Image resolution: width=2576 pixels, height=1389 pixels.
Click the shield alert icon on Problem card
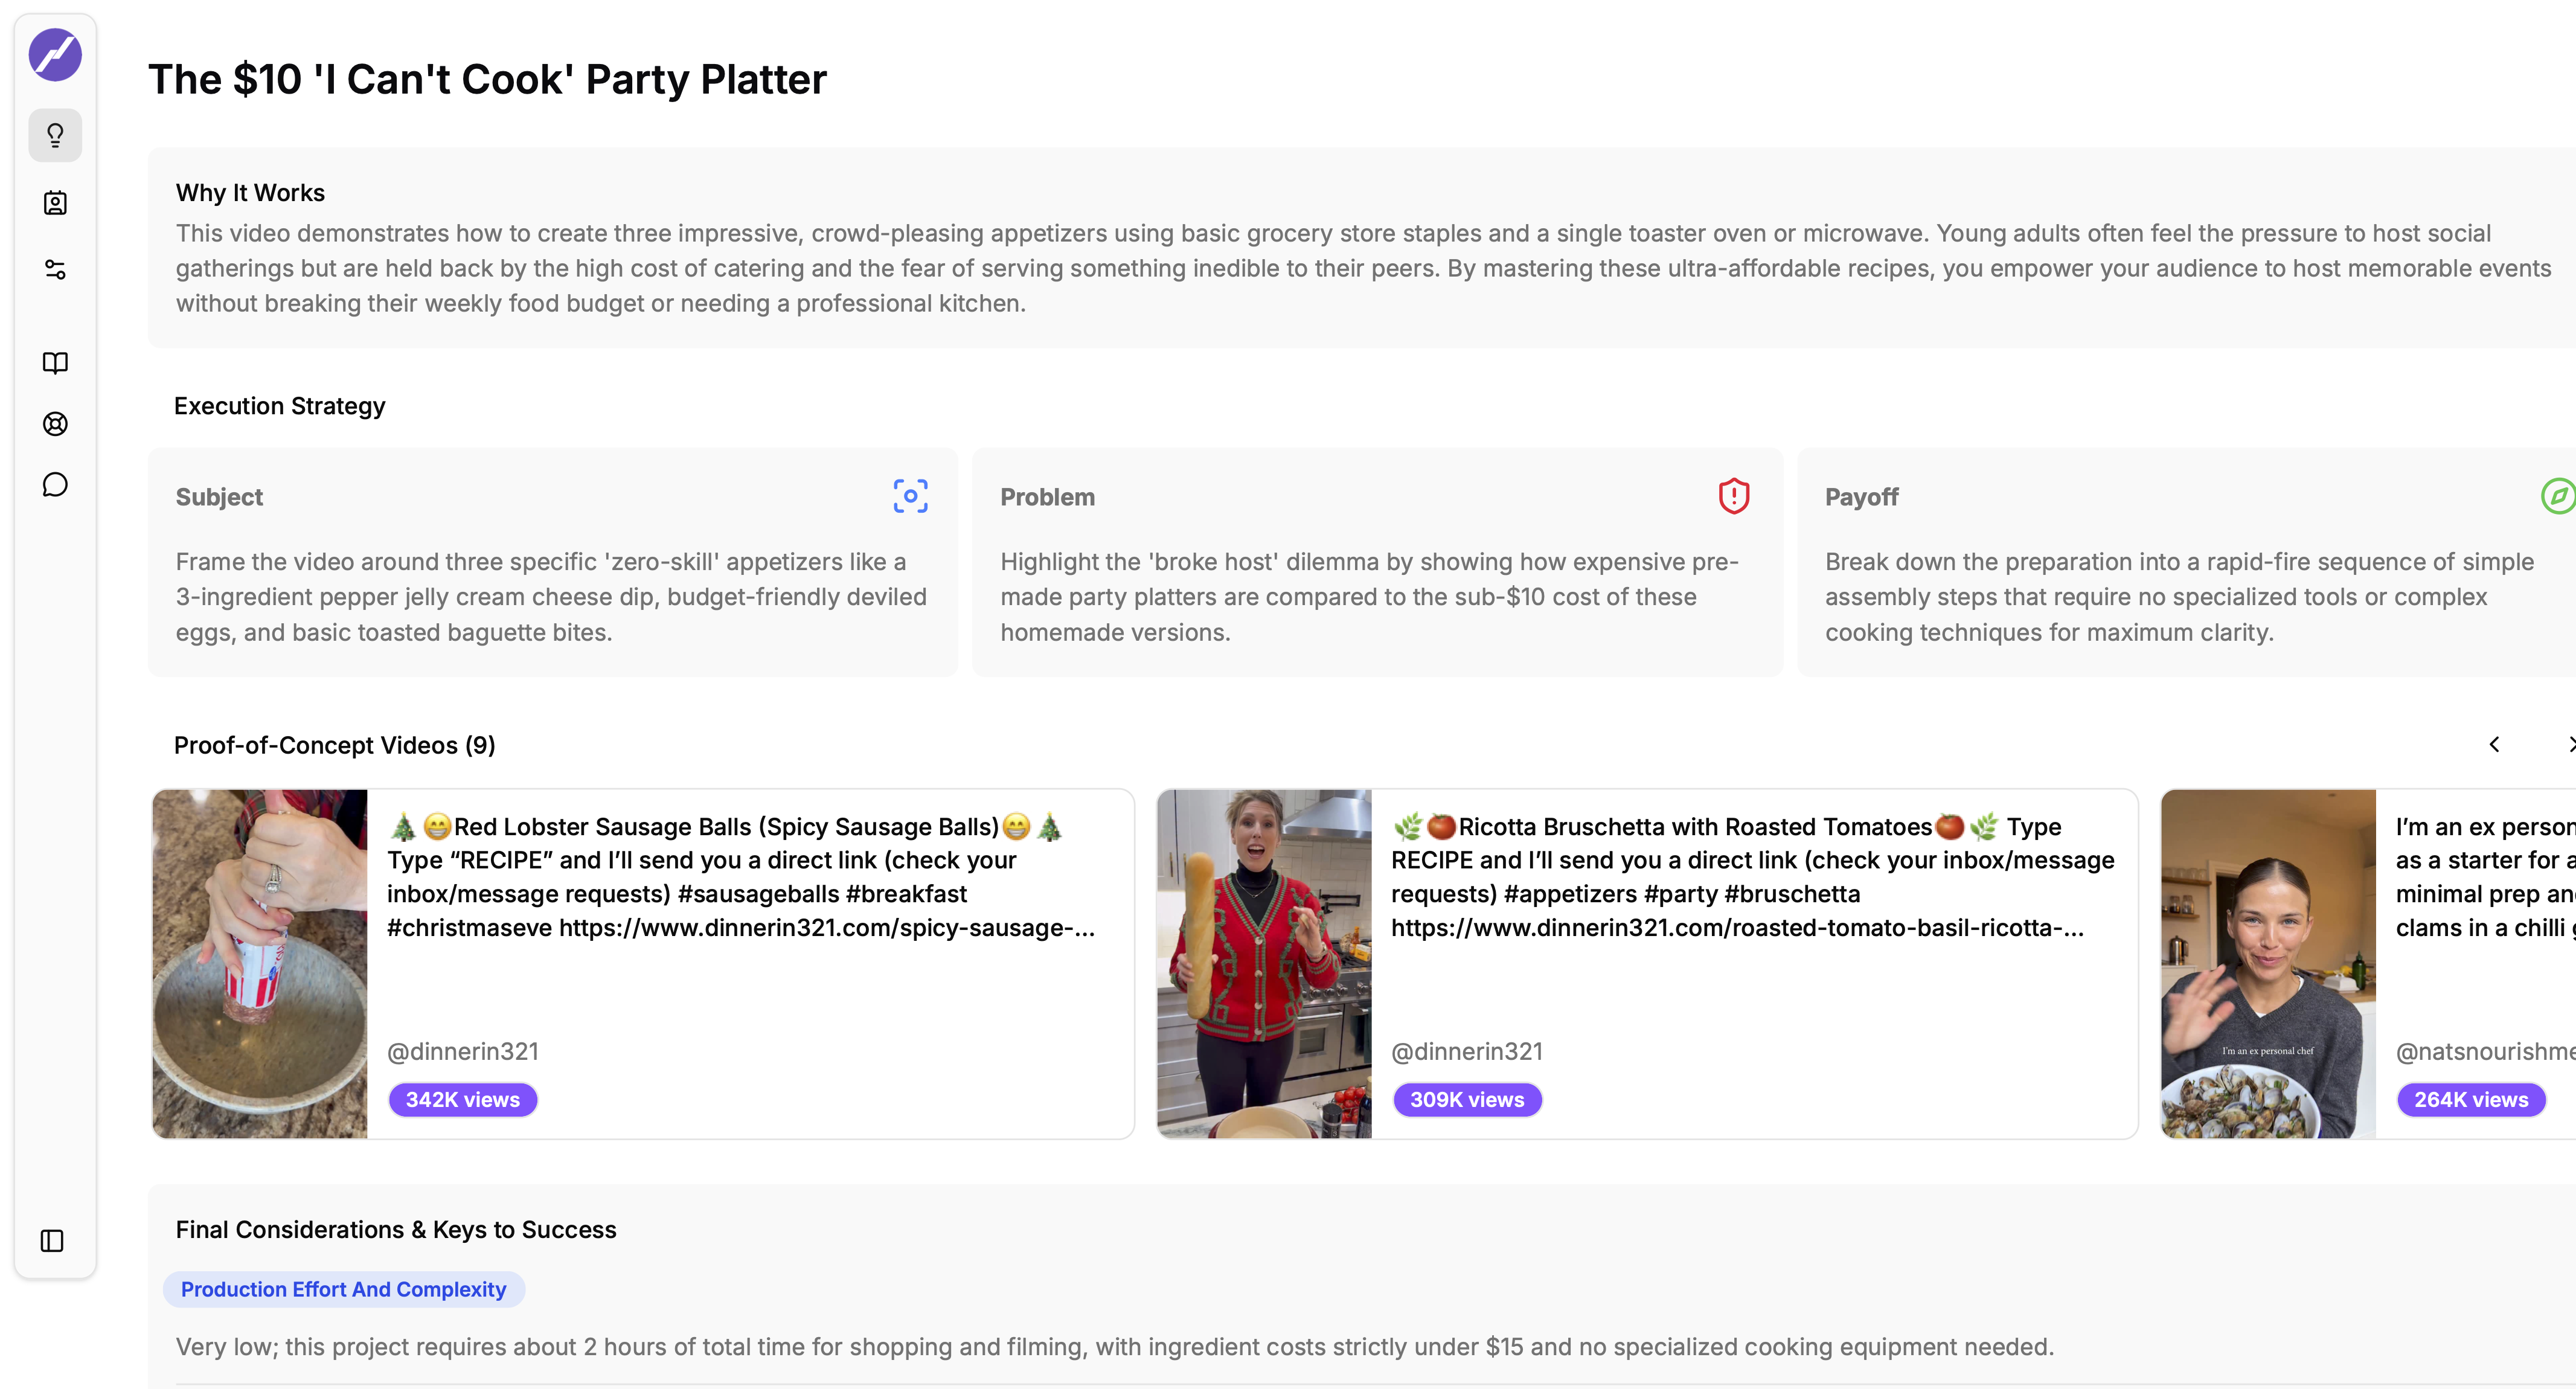click(x=1733, y=496)
